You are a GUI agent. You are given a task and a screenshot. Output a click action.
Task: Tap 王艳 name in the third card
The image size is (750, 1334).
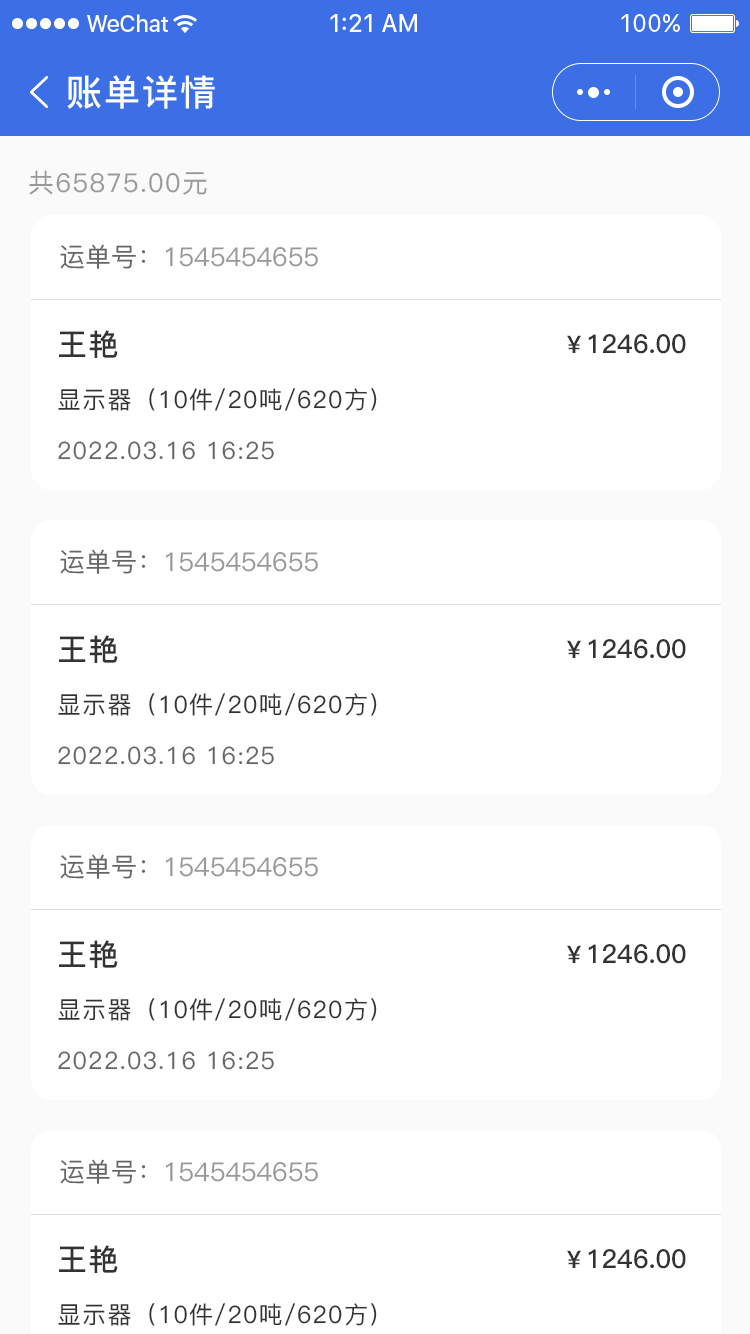tap(88, 955)
